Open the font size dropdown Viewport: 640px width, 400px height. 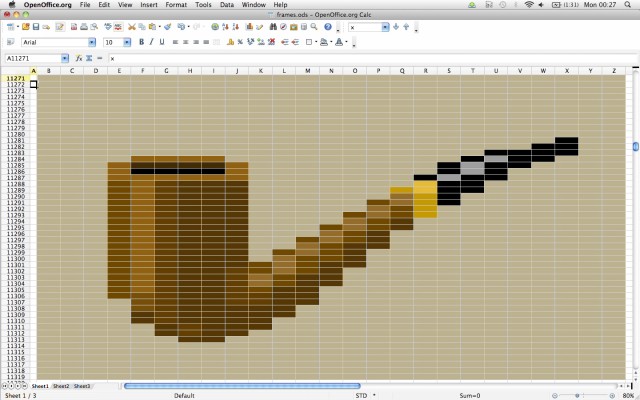pos(127,43)
